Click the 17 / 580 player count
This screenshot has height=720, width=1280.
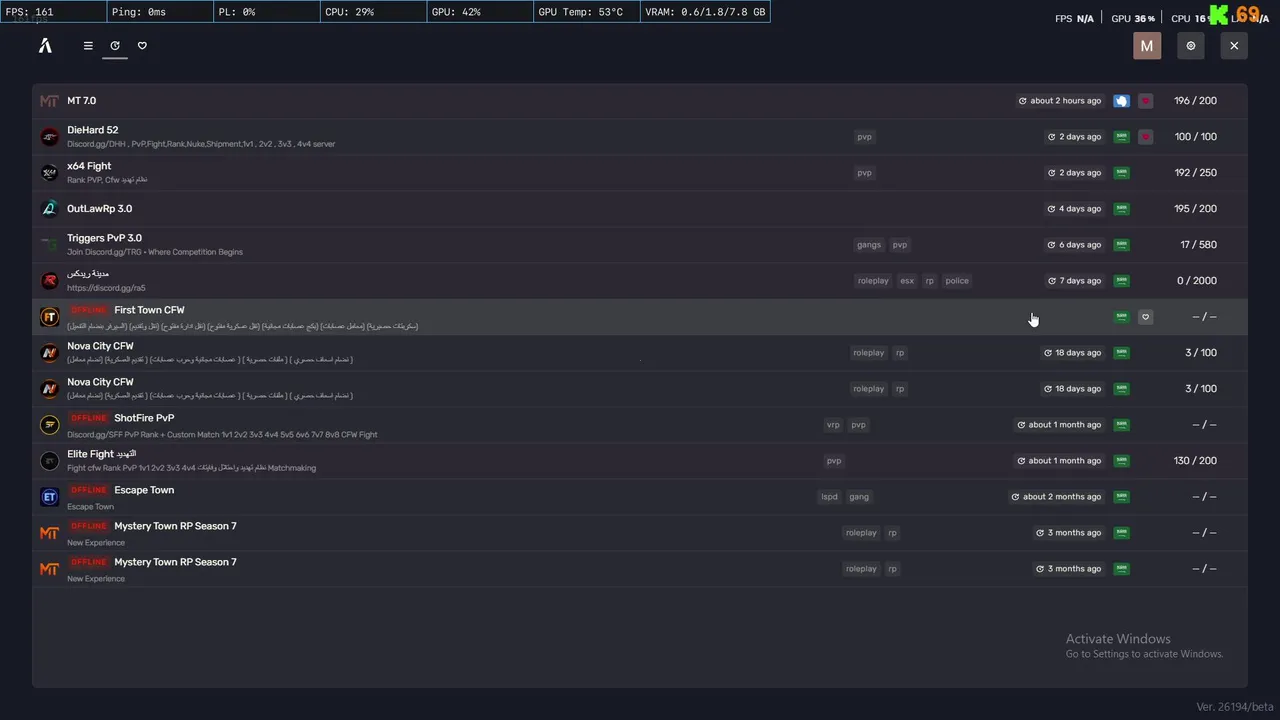[x=1198, y=245]
